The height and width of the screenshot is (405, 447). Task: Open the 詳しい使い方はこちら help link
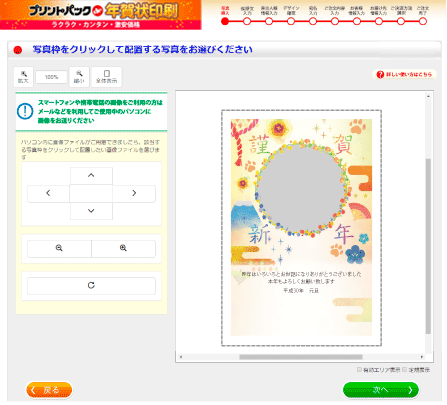[x=404, y=74]
